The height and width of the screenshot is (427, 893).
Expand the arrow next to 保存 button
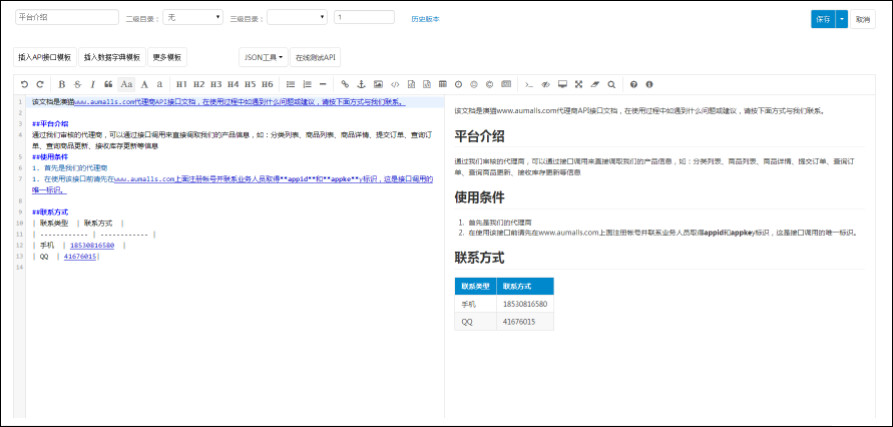tap(842, 19)
